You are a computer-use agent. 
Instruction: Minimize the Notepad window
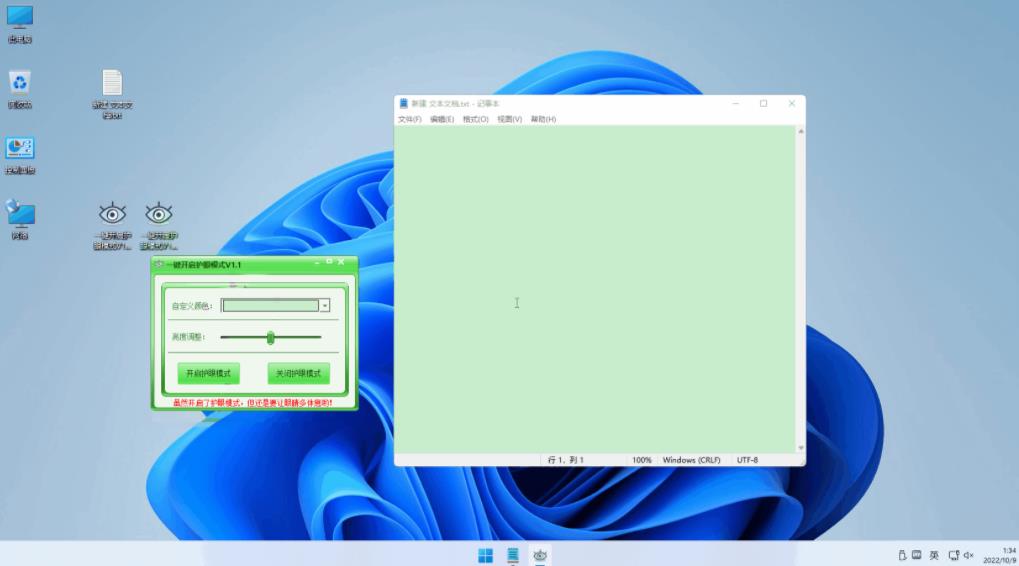(x=736, y=103)
